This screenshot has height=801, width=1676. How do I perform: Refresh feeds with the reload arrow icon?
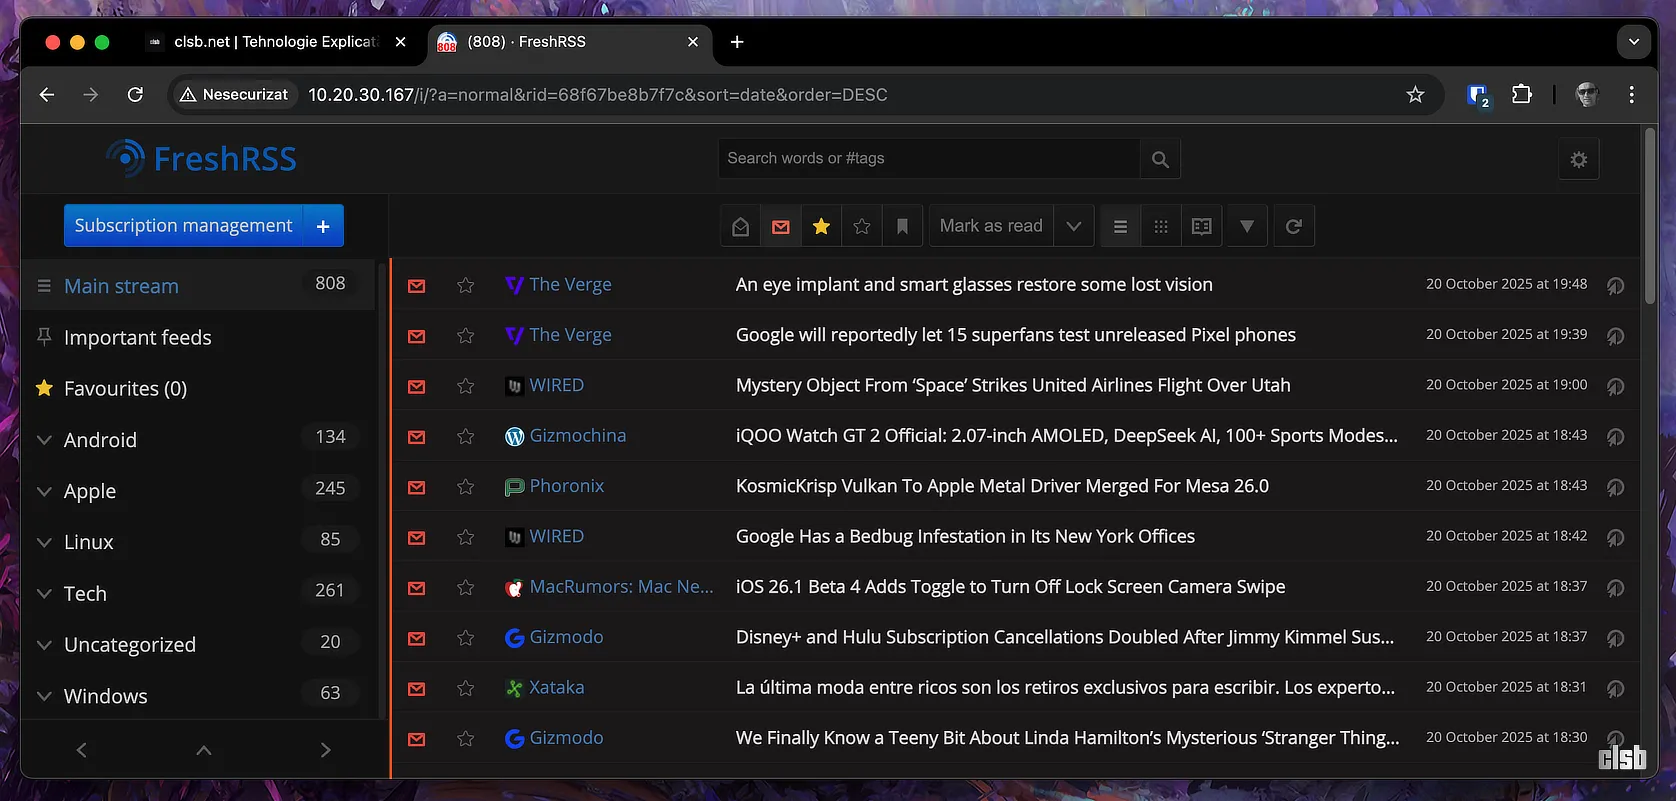(x=1293, y=226)
